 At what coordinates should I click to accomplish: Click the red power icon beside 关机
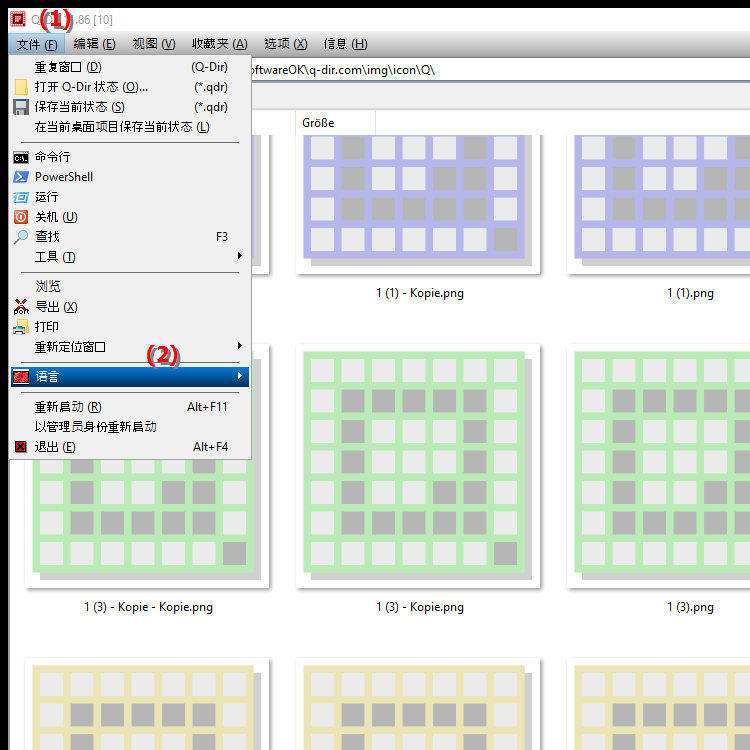(21, 217)
